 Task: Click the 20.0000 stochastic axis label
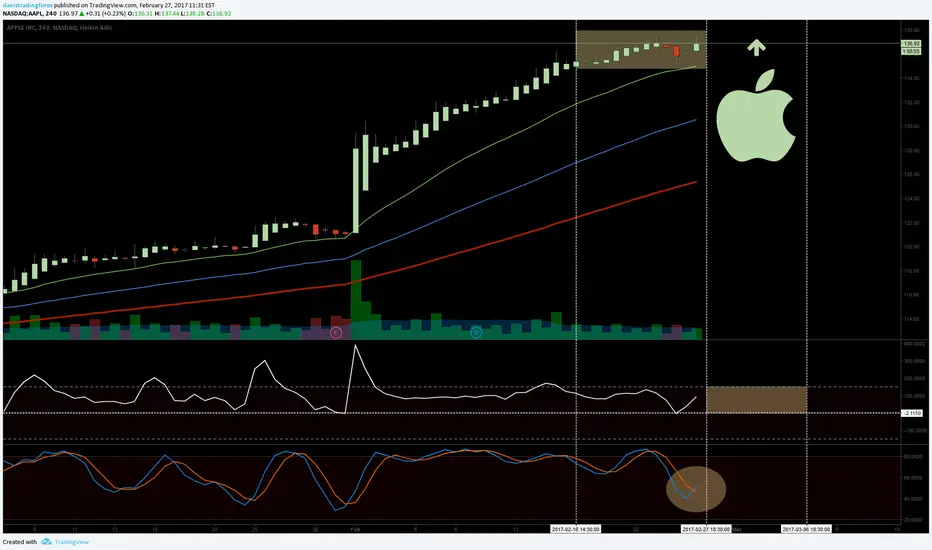click(914, 520)
